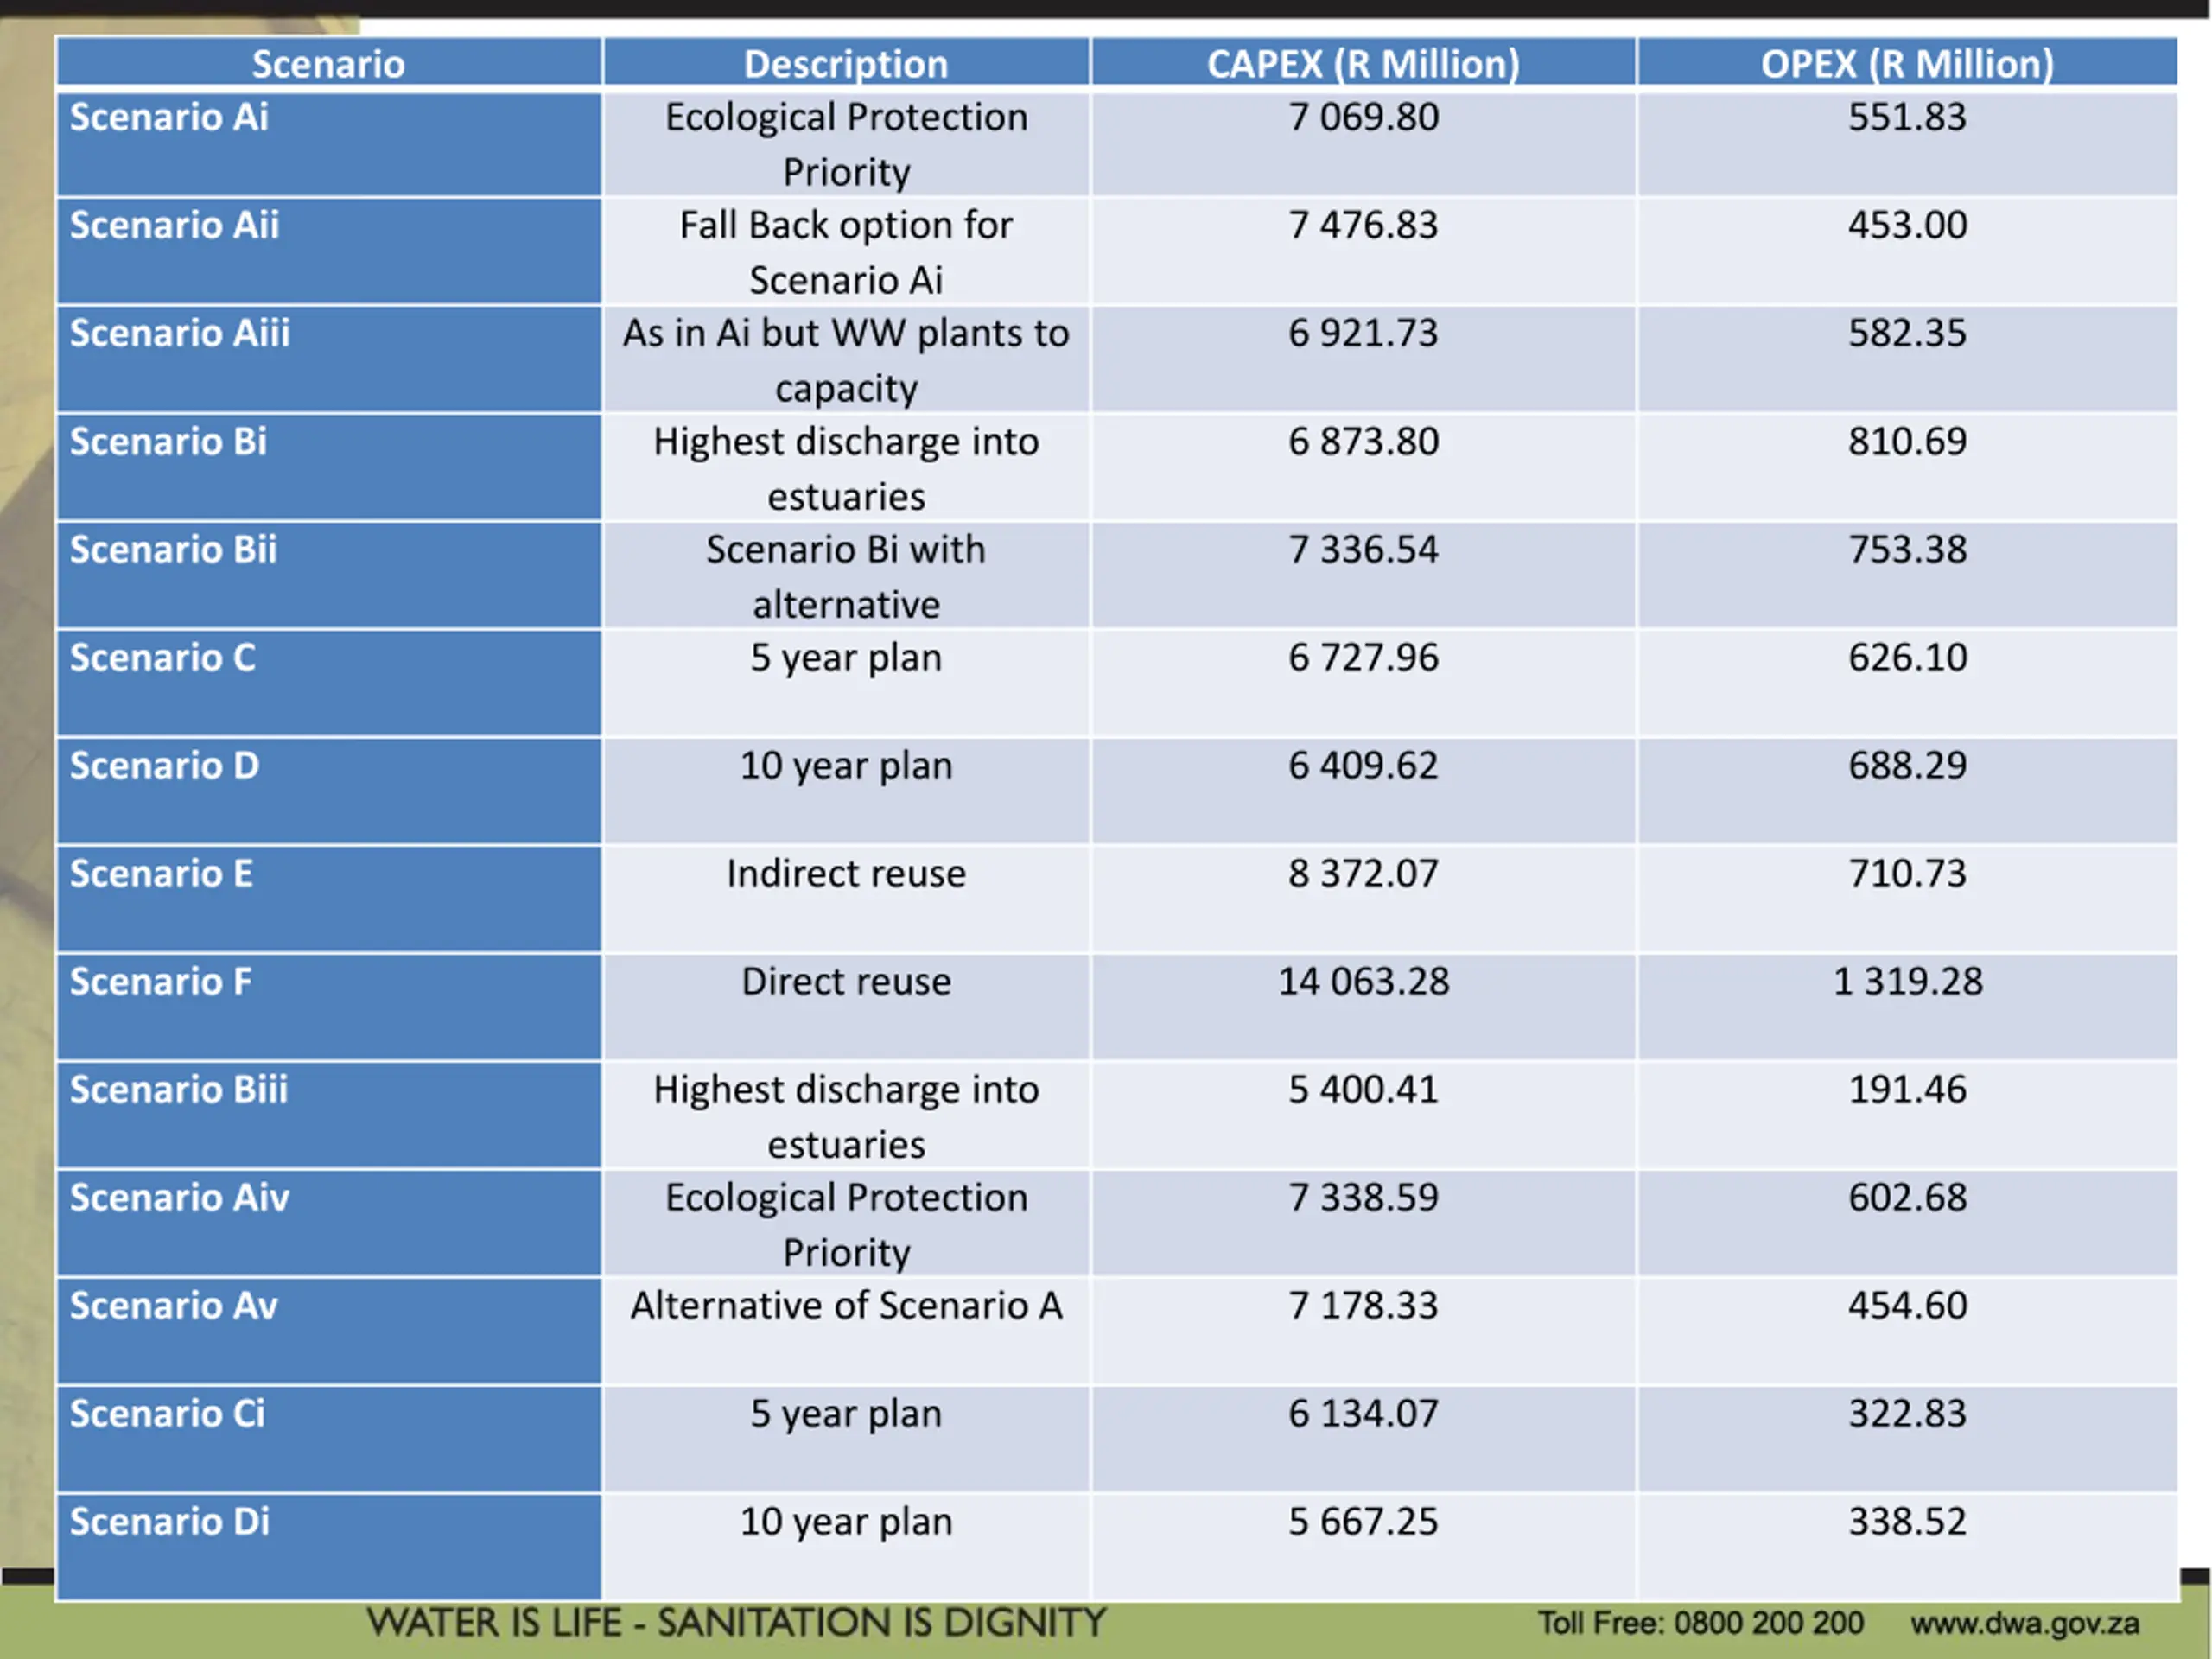Click the Water is Life slogan text
Image resolution: width=2212 pixels, height=1659 pixels.
coord(736,1623)
